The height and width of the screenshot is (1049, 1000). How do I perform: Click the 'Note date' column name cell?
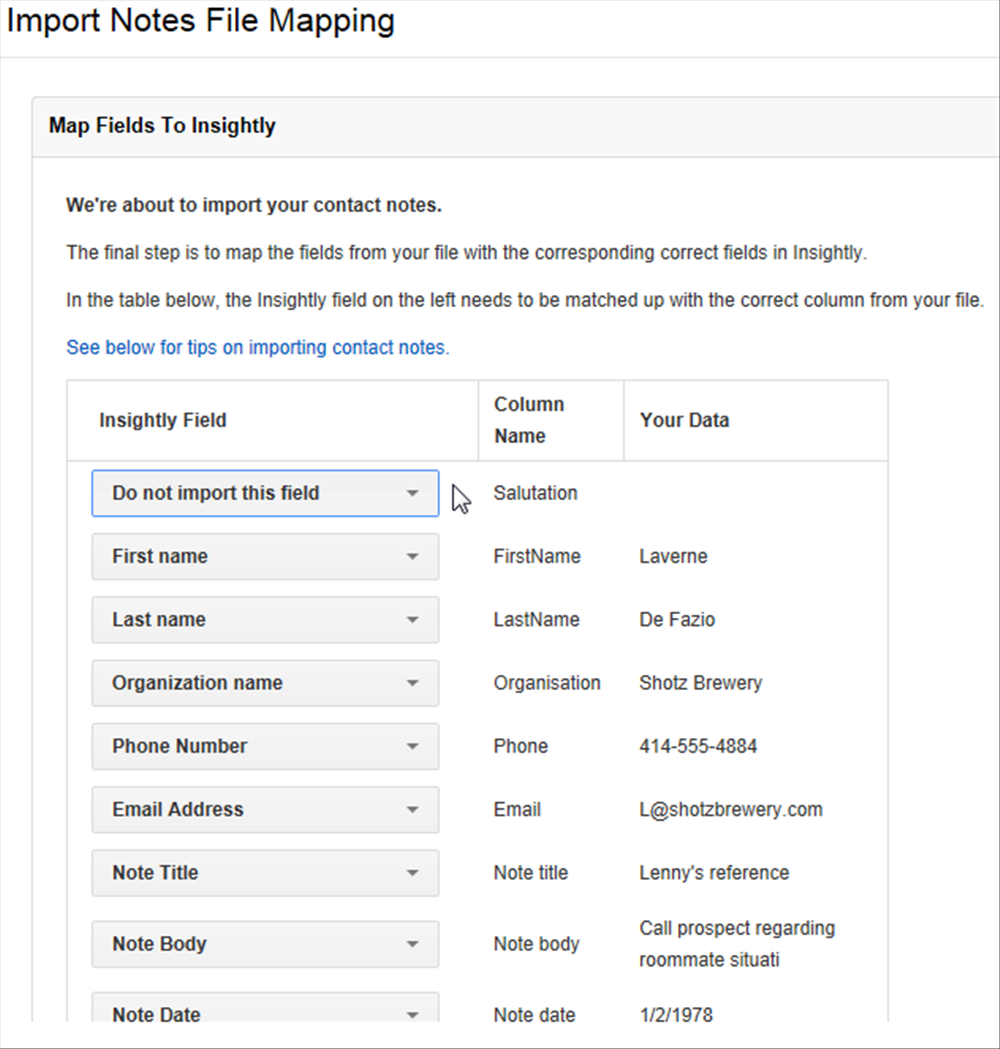534,1015
